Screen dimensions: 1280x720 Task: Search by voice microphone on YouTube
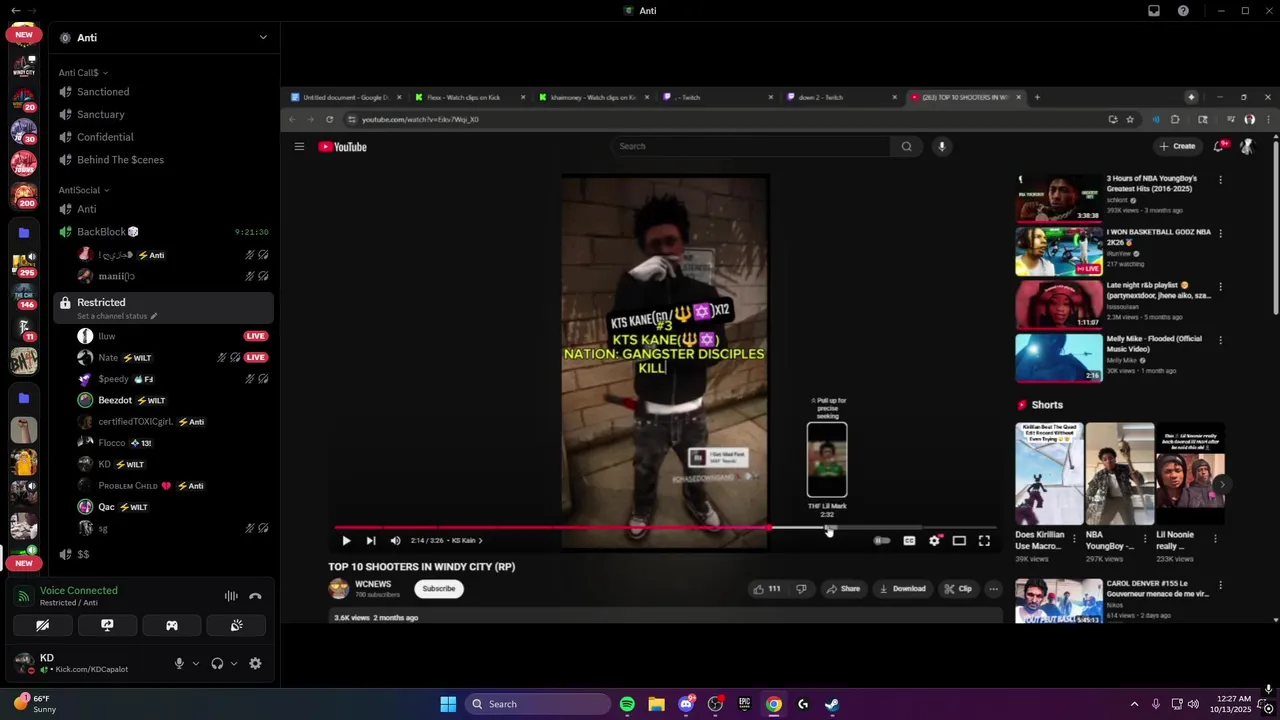pyautogui.click(x=941, y=146)
